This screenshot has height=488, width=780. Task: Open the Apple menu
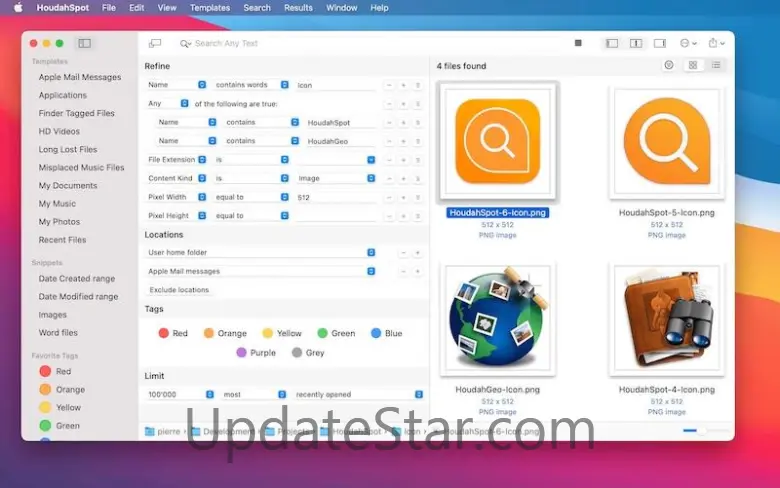pyautogui.click(x=18, y=7)
